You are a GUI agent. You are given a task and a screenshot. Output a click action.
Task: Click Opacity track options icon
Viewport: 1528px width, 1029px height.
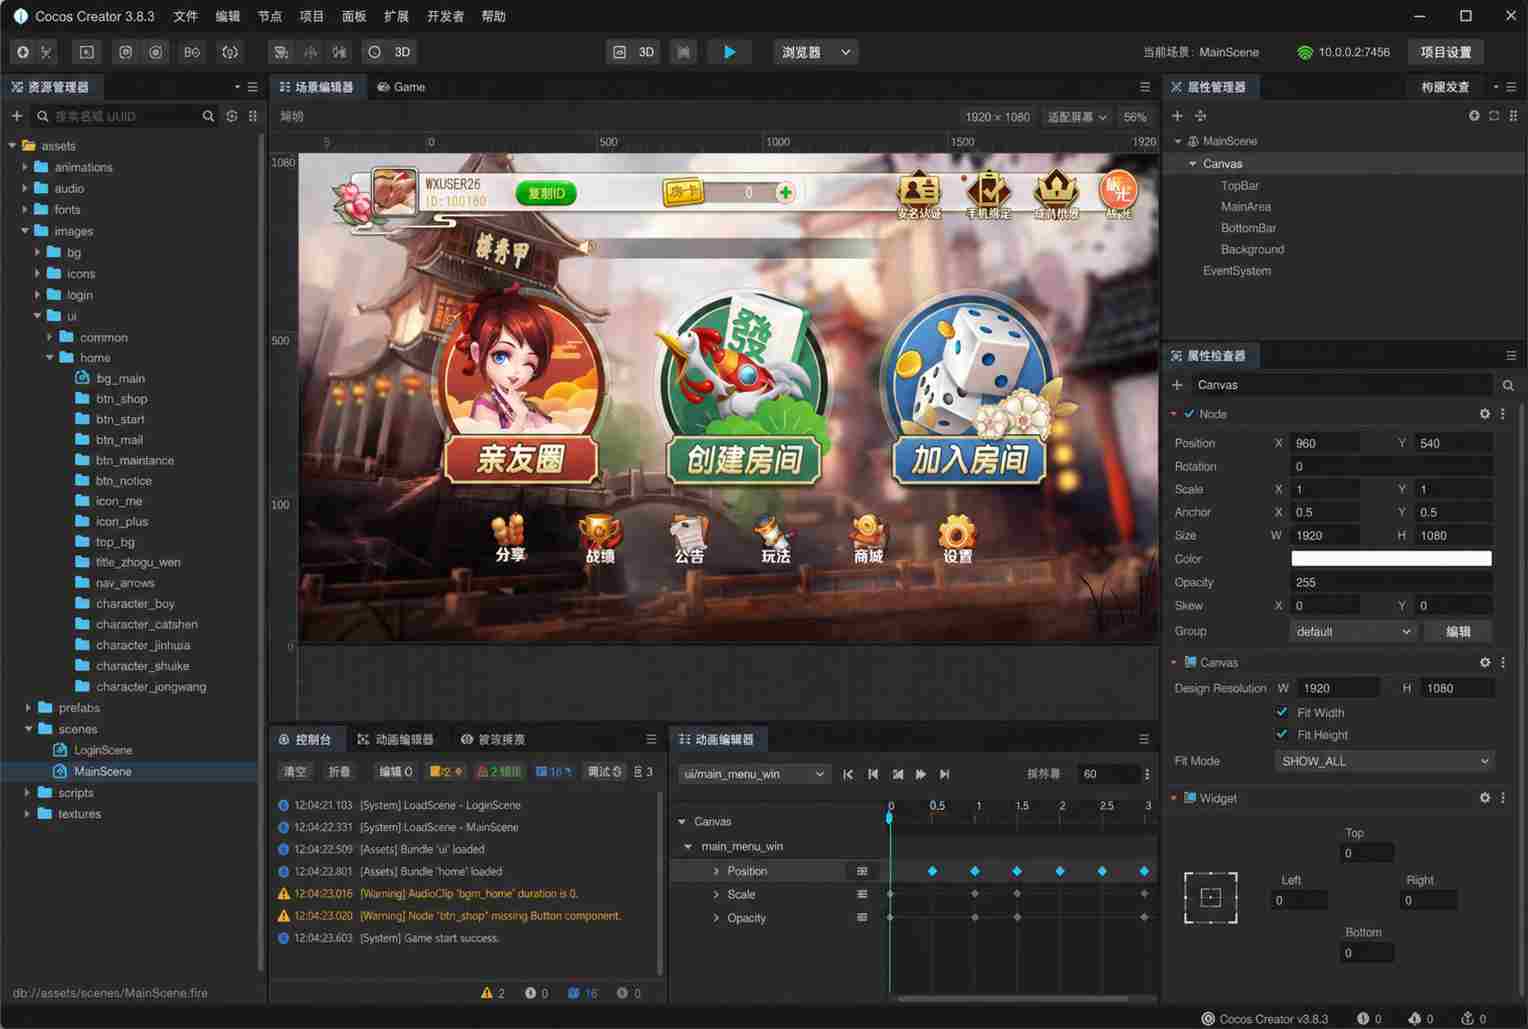point(862,917)
